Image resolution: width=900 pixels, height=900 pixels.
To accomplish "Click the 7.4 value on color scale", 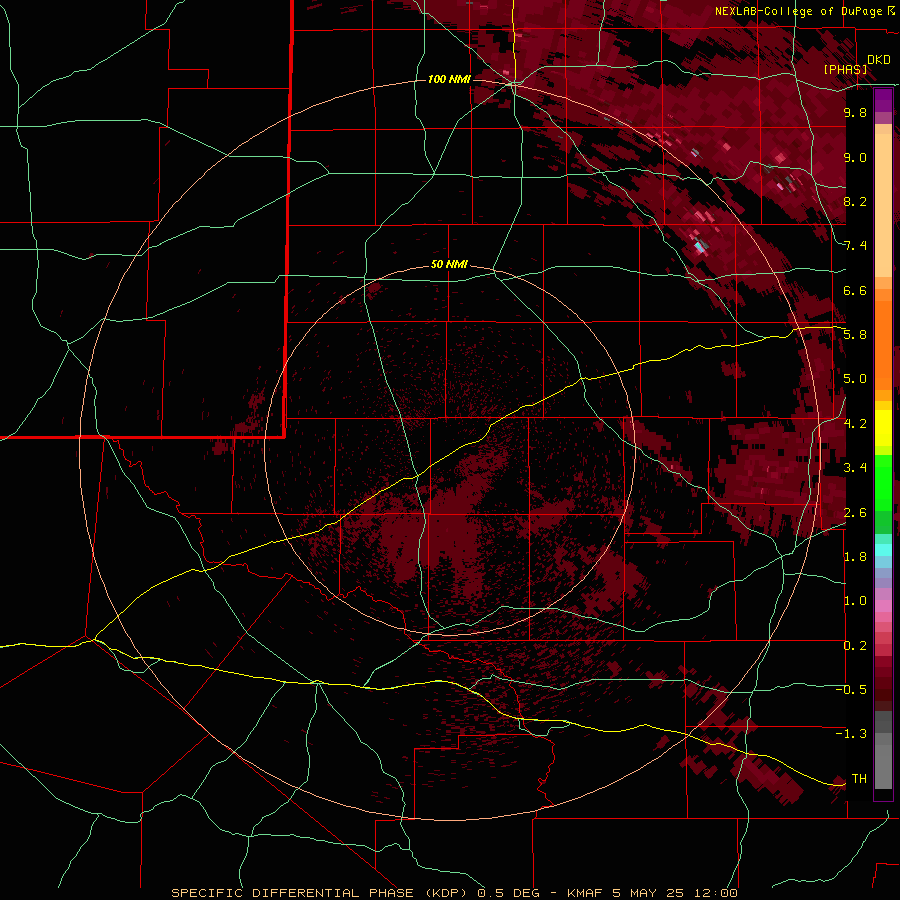I will 855,246.
